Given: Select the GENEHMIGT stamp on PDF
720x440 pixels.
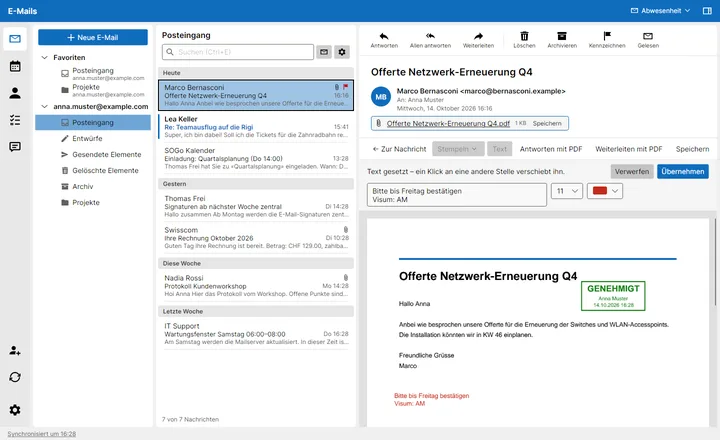Looking at the screenshot, I should coord(613,296).
